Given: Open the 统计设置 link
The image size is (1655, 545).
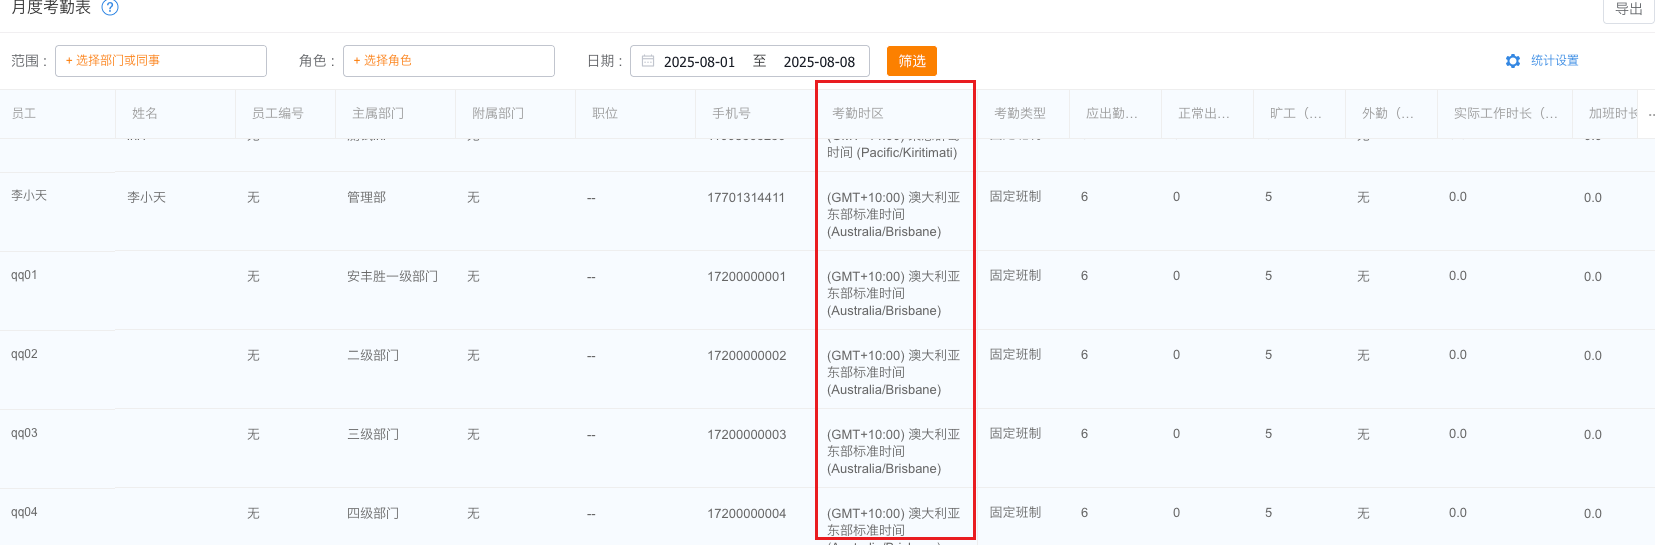Looking at the screenshot, I should tap(1554, 61).
